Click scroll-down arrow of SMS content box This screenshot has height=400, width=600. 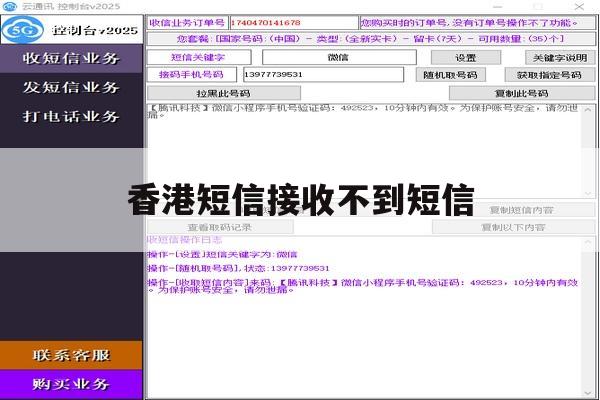pos(588,194)
